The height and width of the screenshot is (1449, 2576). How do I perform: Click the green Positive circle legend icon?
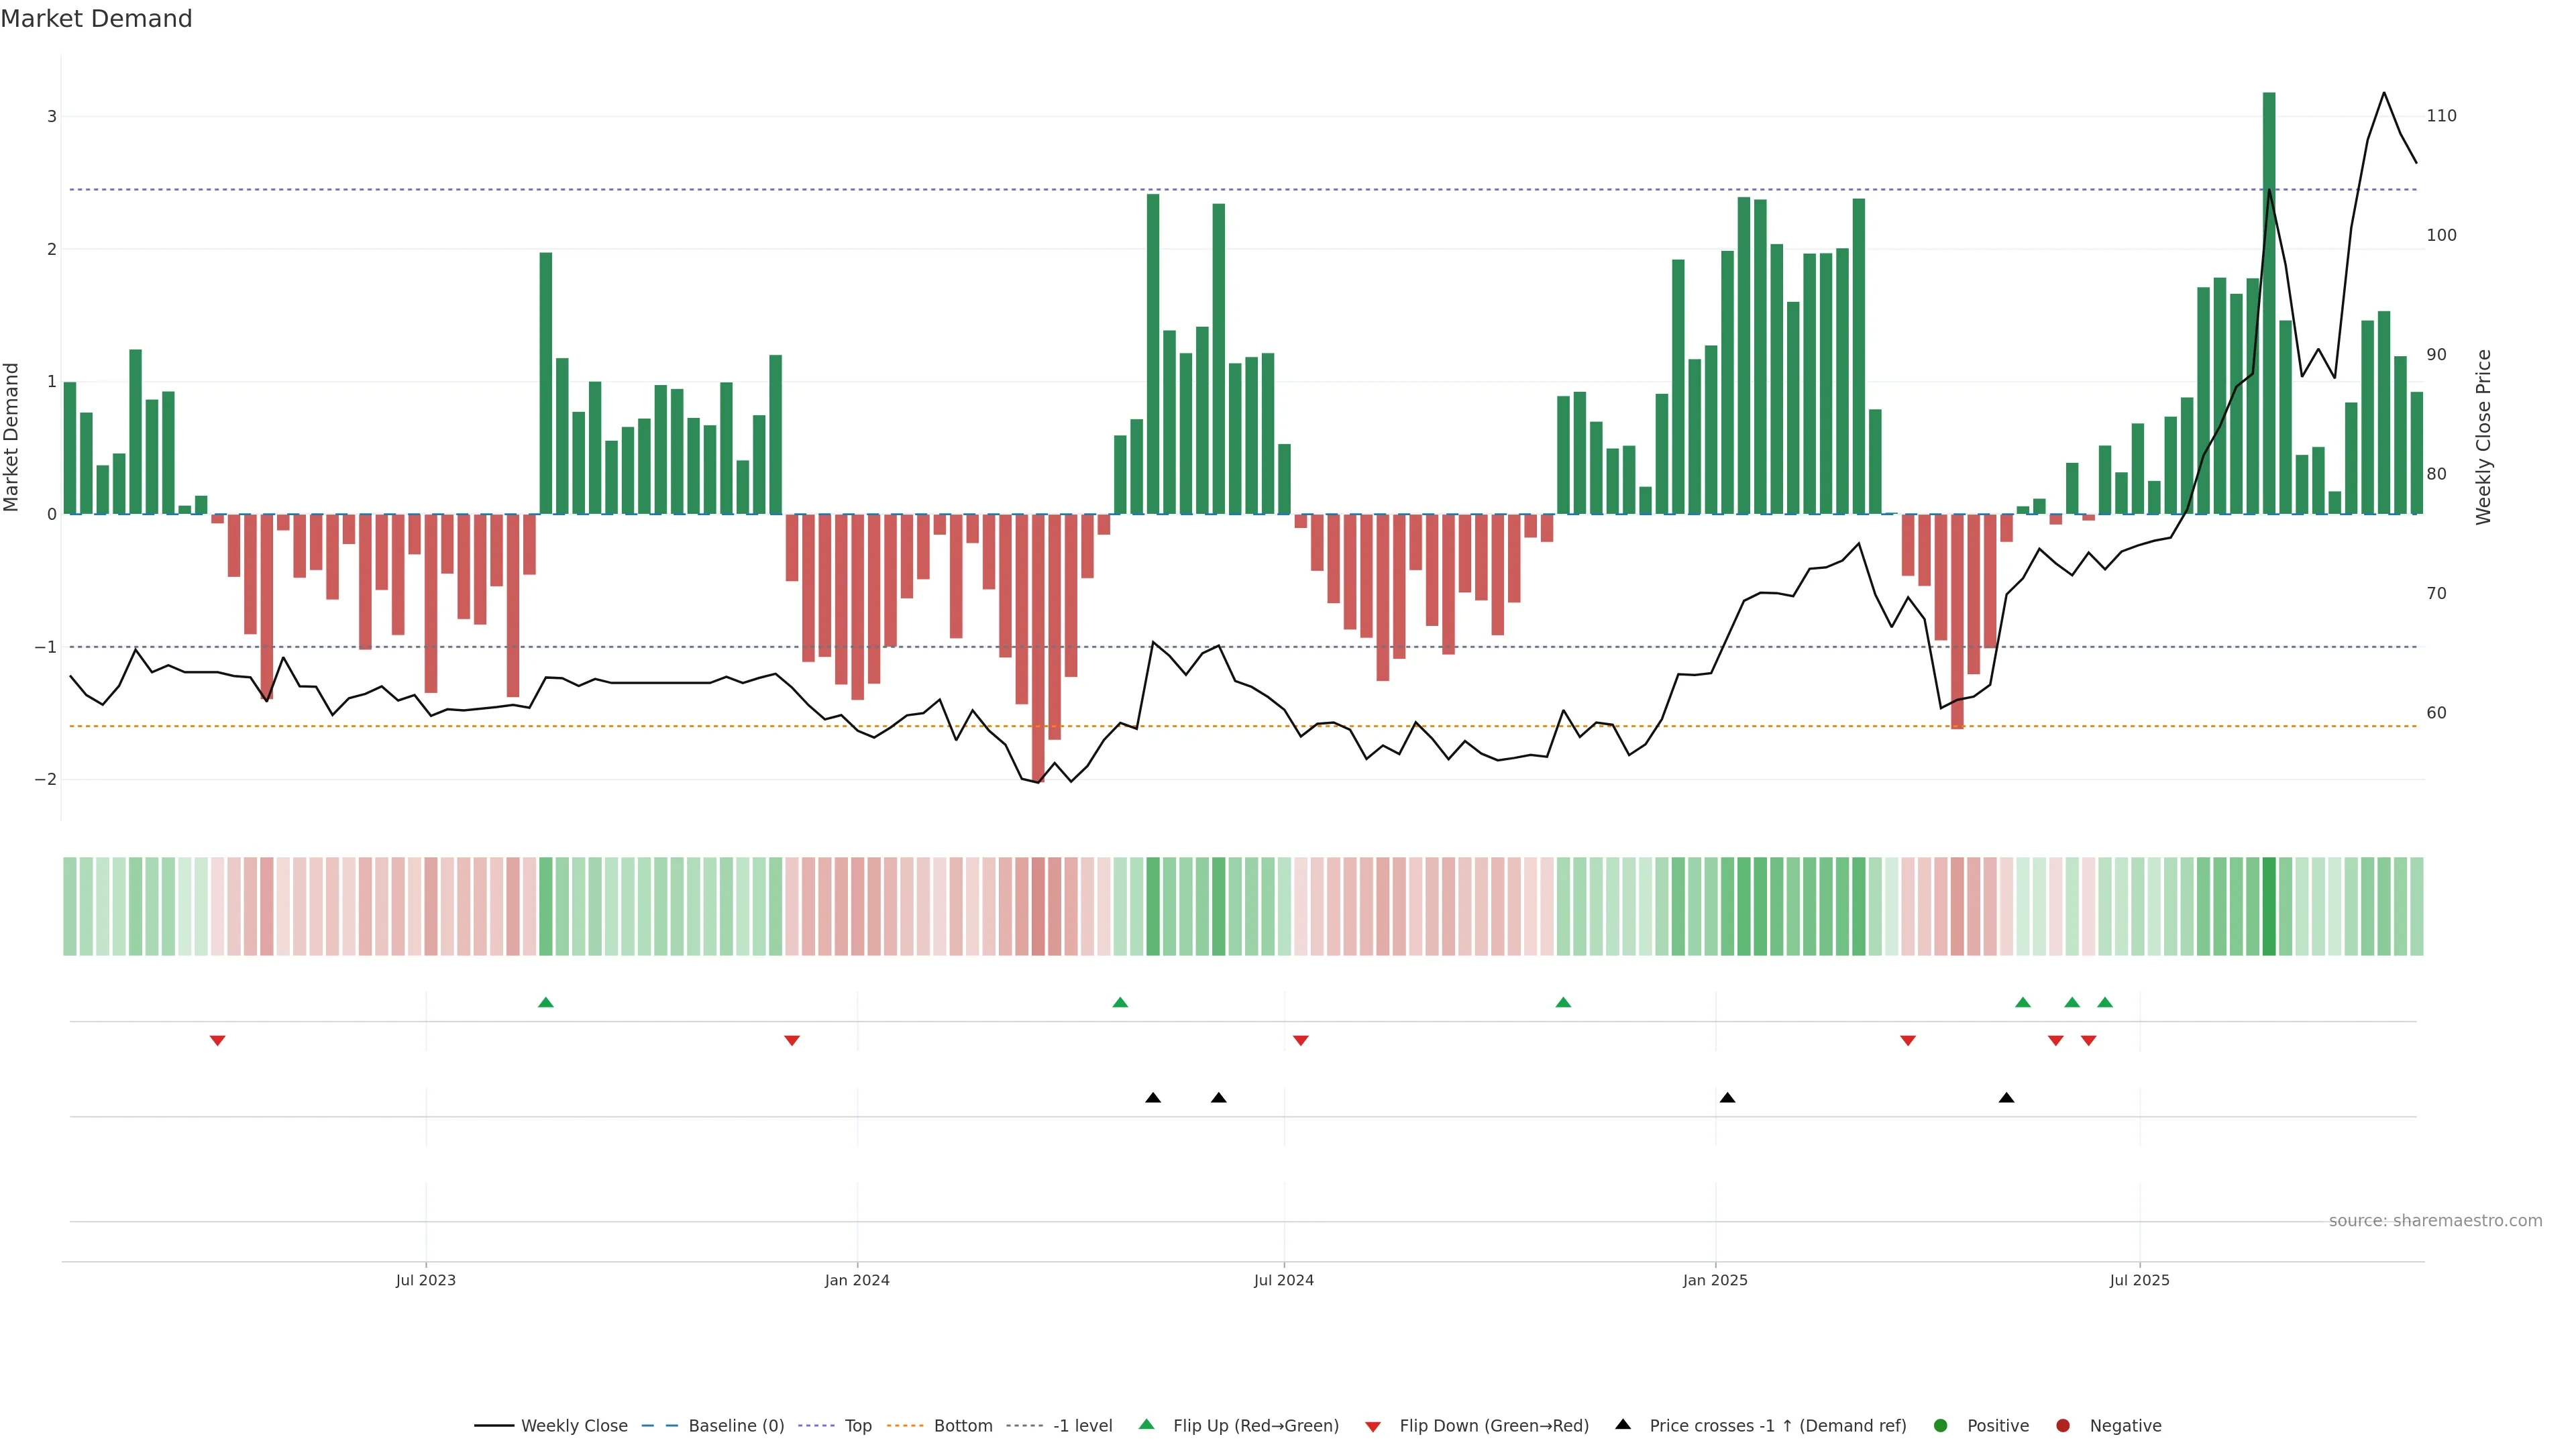[1940, 1425]
